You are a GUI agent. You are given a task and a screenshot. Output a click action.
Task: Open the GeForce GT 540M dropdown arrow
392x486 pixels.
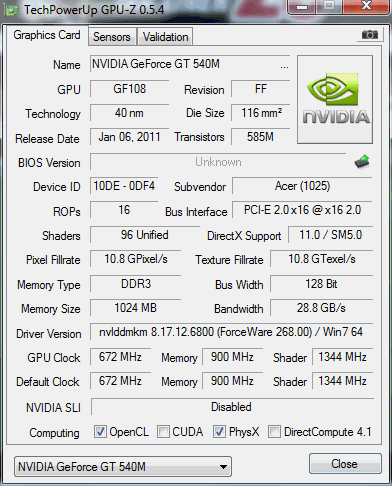223,467
